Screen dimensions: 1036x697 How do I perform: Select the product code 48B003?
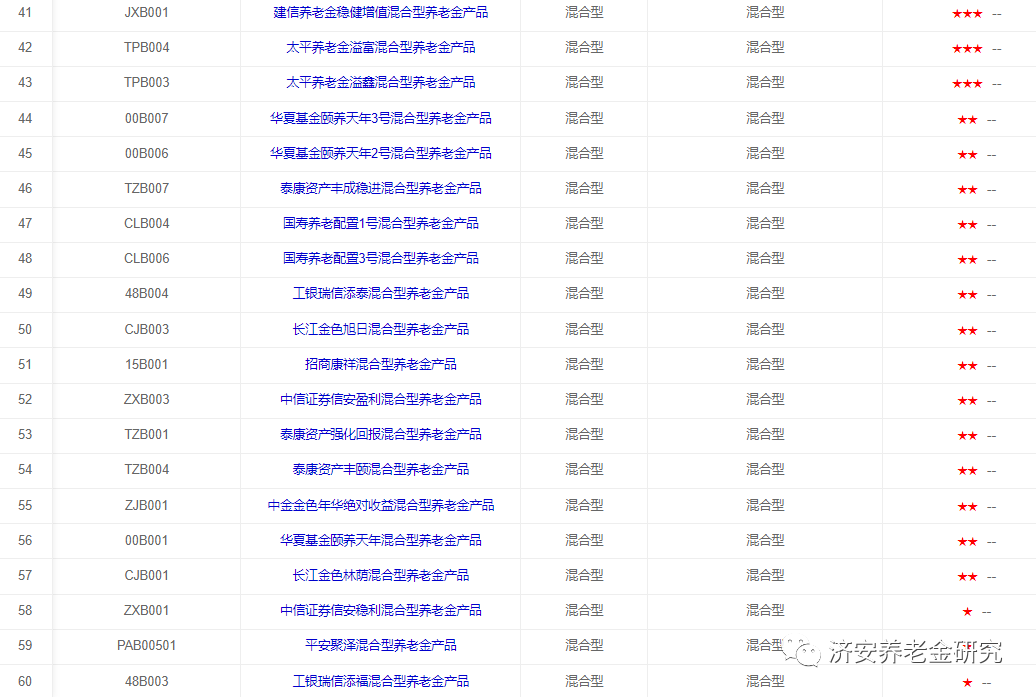(147, 681)
